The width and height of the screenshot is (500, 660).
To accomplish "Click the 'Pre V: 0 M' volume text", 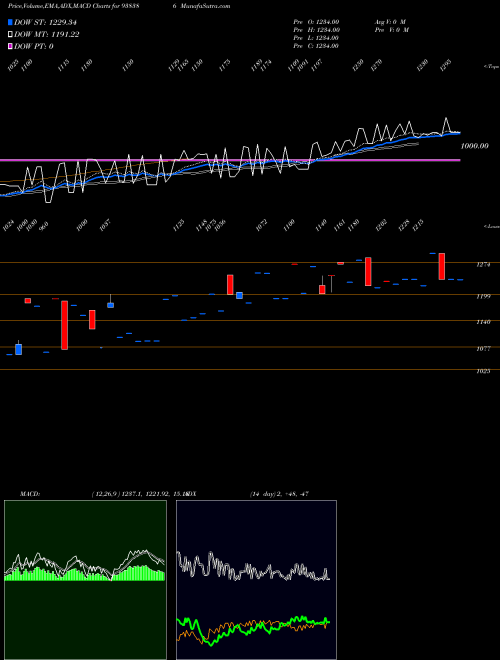I will (x=392, y=30).
